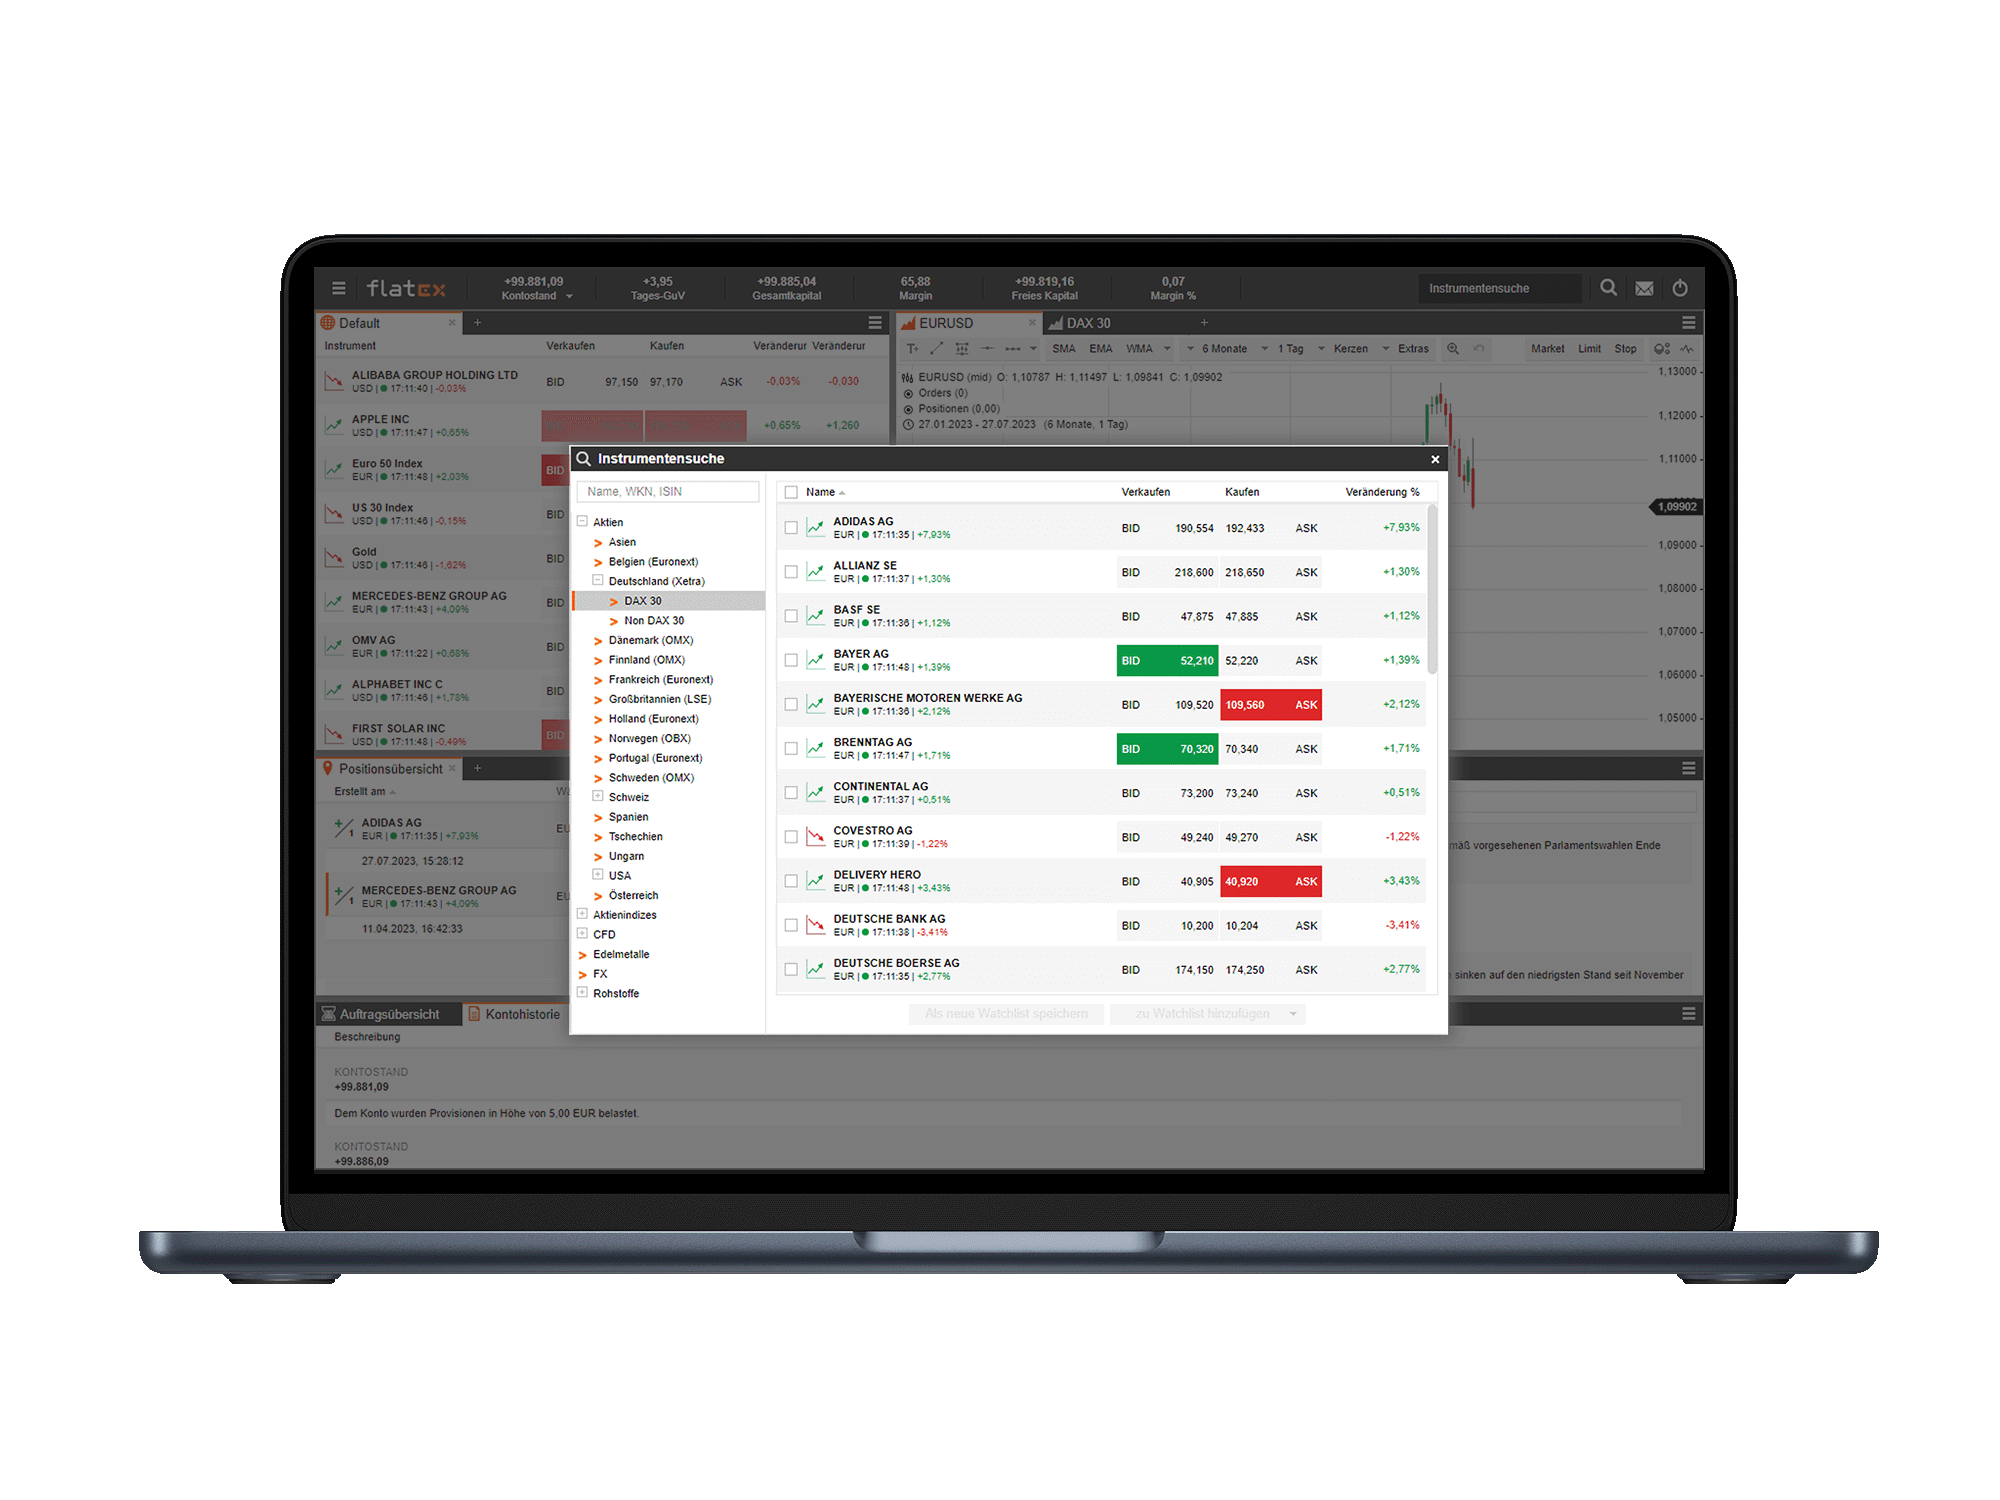Click the ALIBABA GROUP downtrend icon in watchlist
The width and height of the screenshot is (2000, 1500).
pos(334,381)
